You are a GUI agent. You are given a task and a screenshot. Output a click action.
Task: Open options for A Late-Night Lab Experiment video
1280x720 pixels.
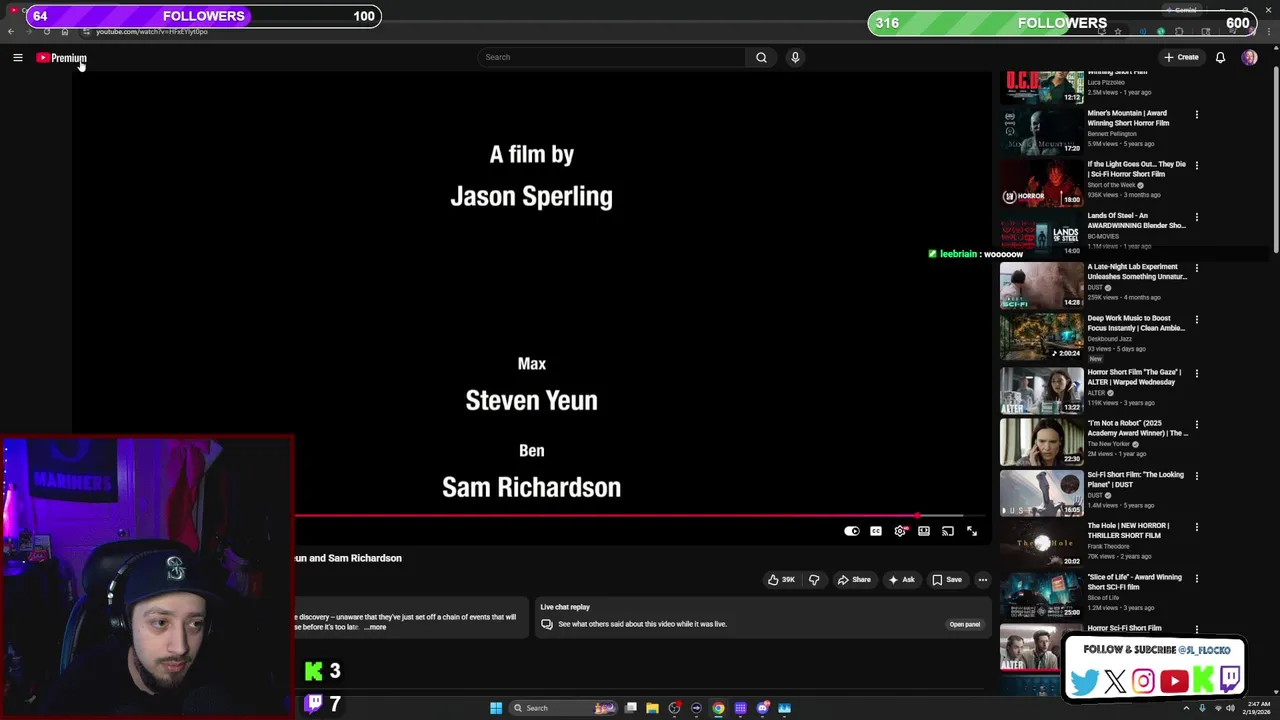pyautogui.click(x=1196, y=268)
